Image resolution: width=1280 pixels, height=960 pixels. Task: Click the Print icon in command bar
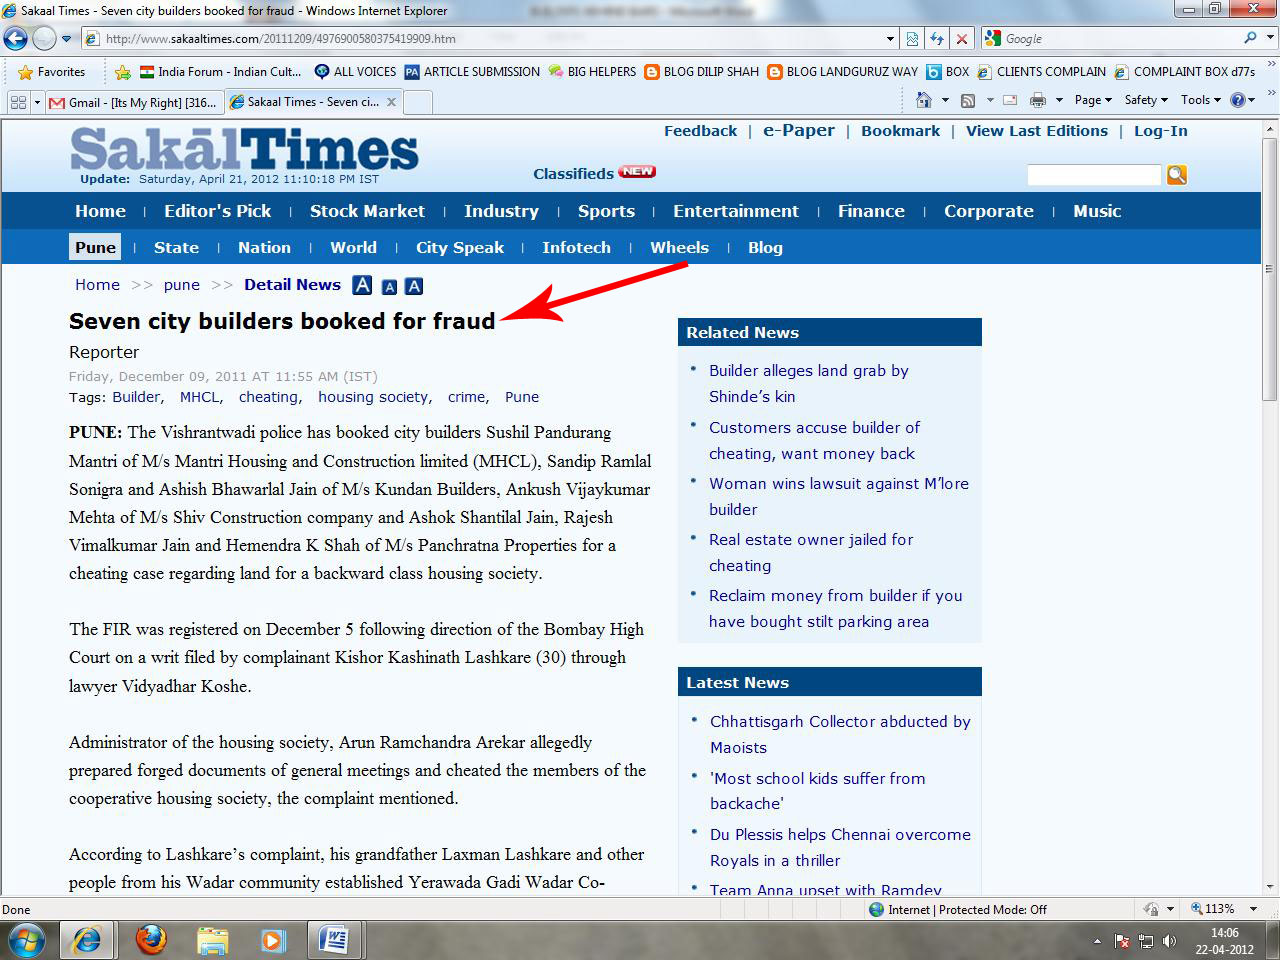coord(1038,100)
